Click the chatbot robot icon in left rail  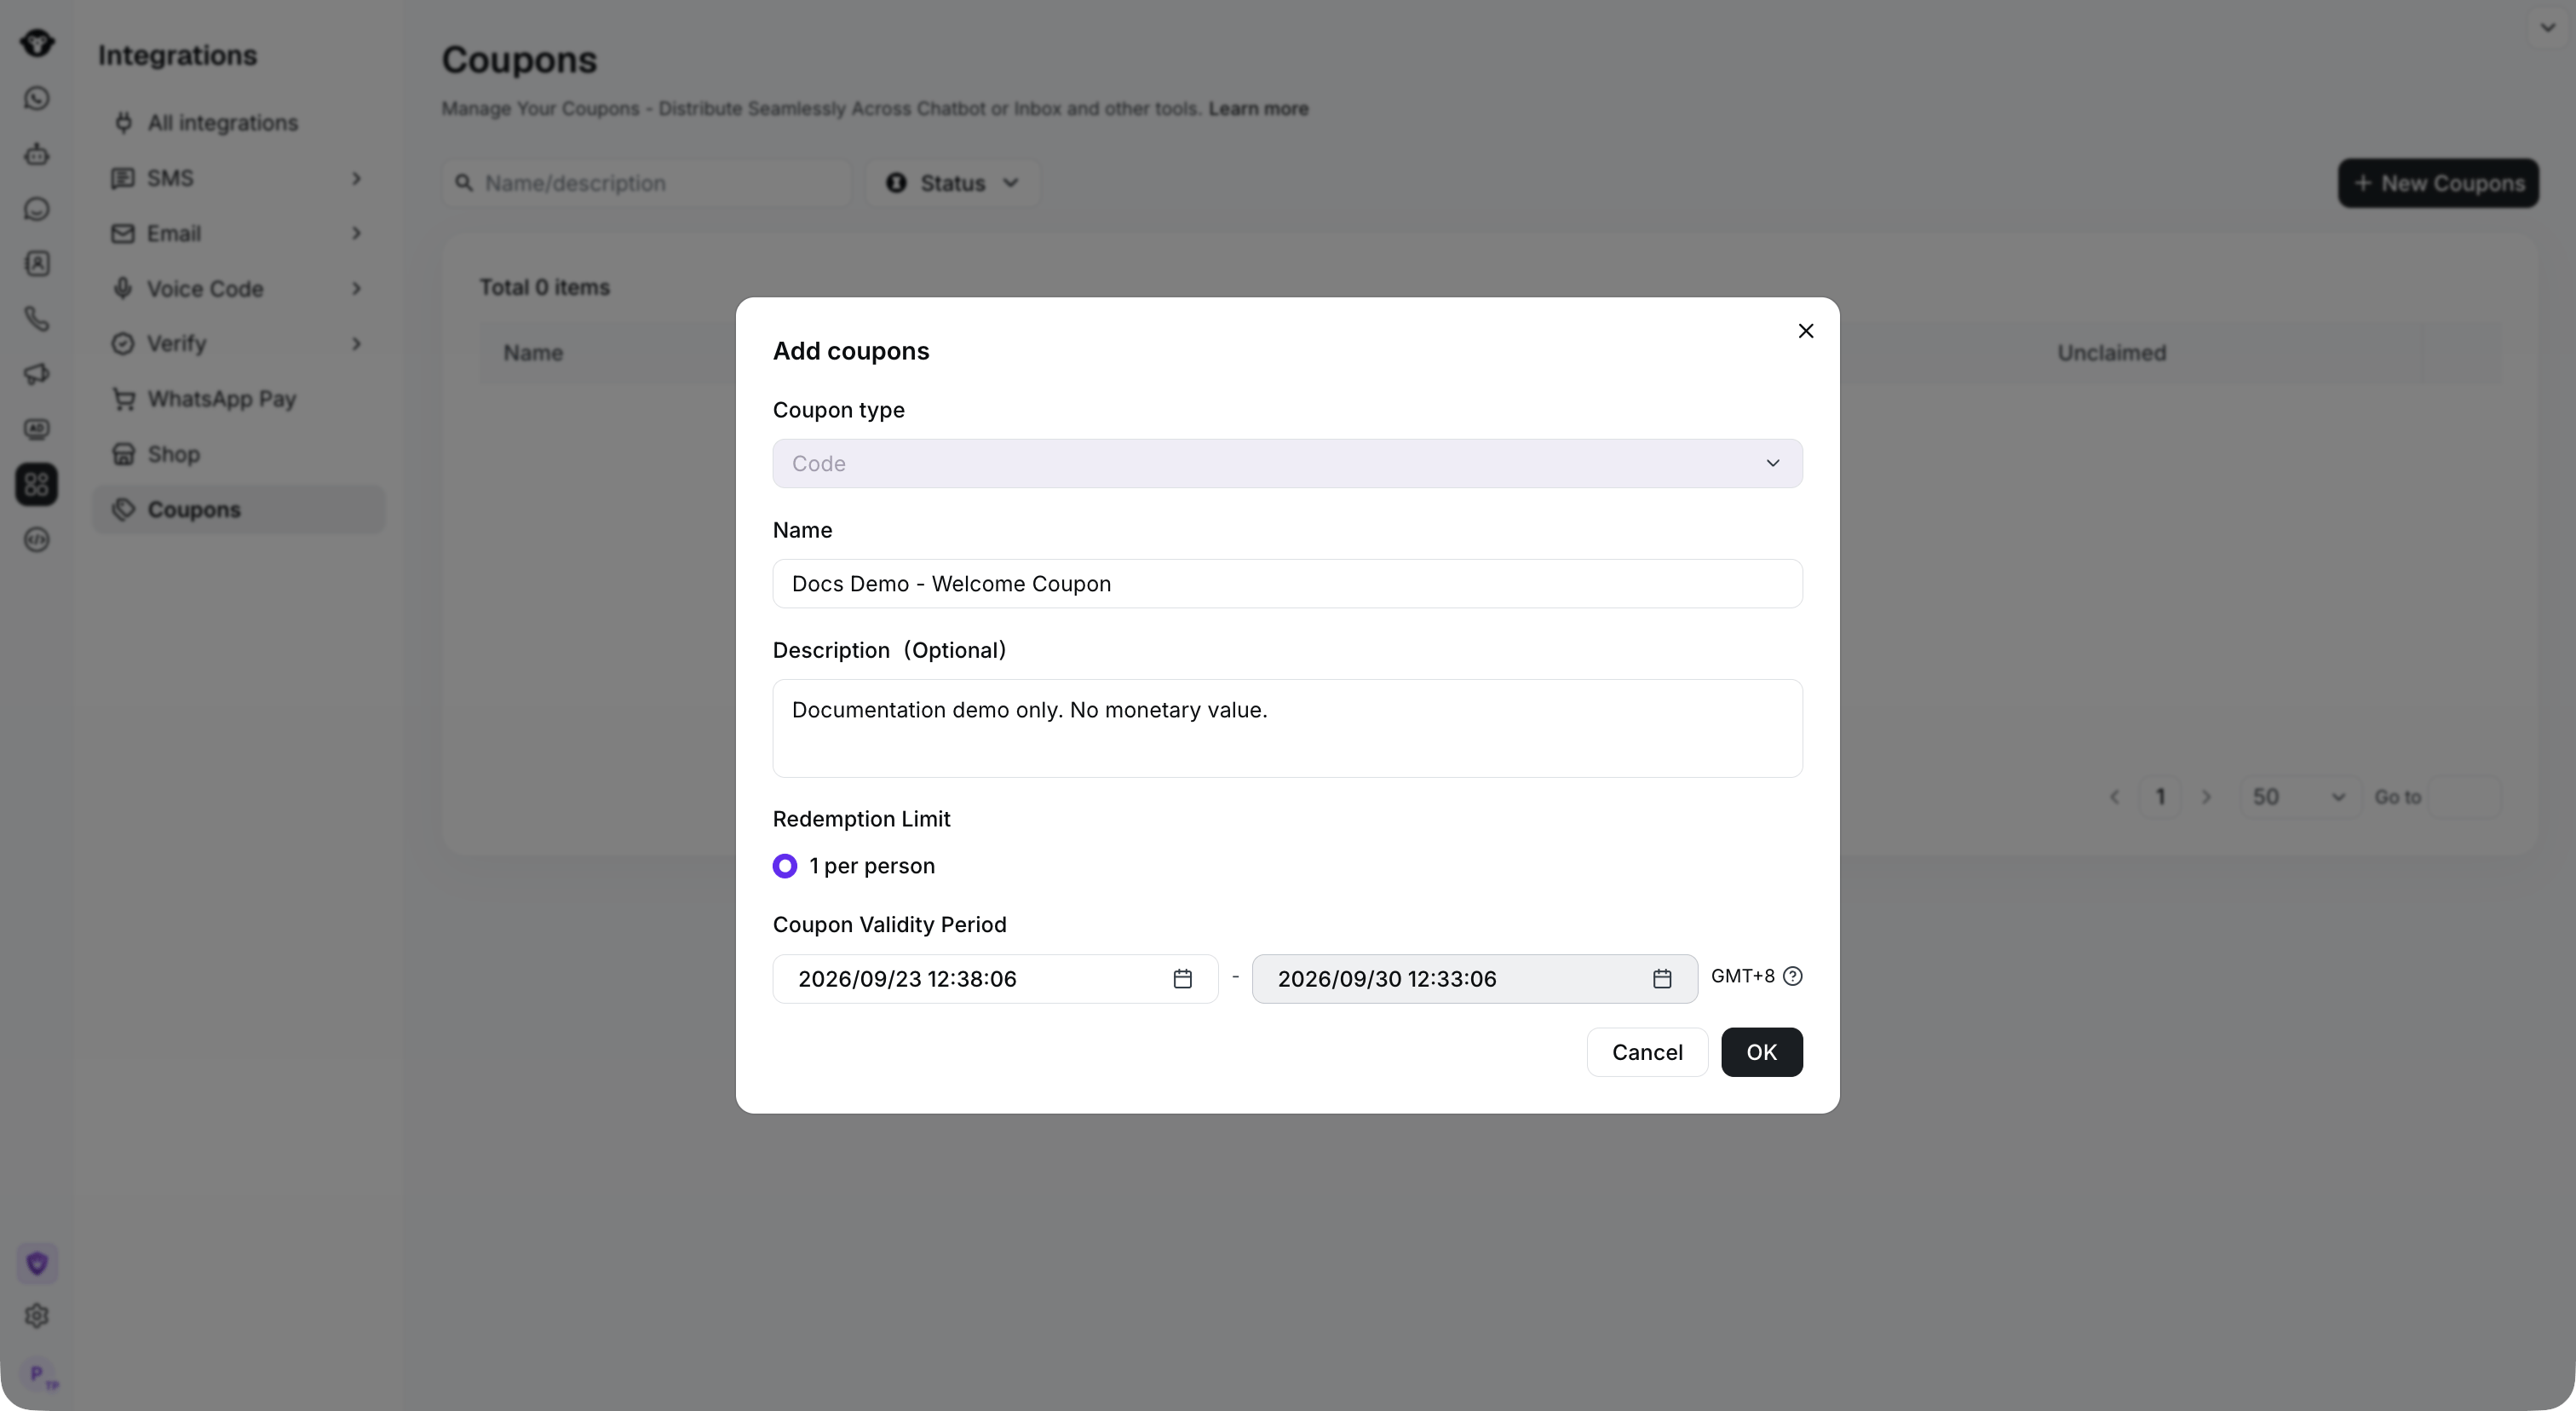pos(37,154)
